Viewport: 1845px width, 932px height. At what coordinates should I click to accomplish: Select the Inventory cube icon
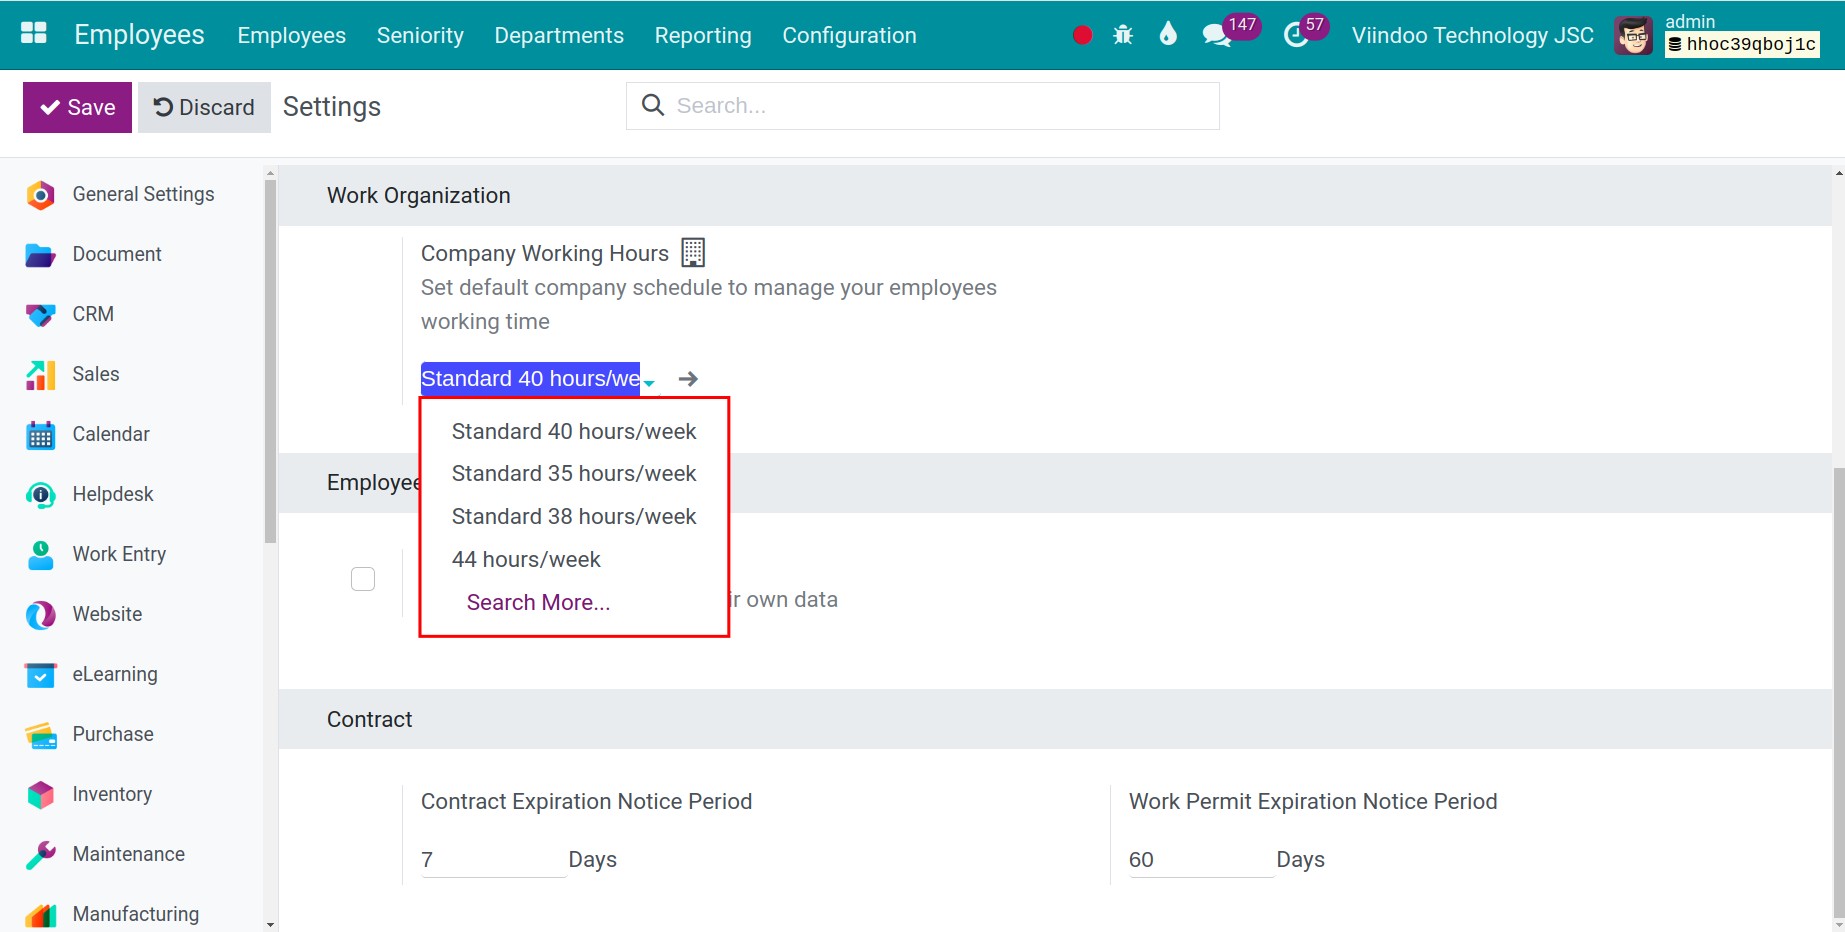point(40,795)
